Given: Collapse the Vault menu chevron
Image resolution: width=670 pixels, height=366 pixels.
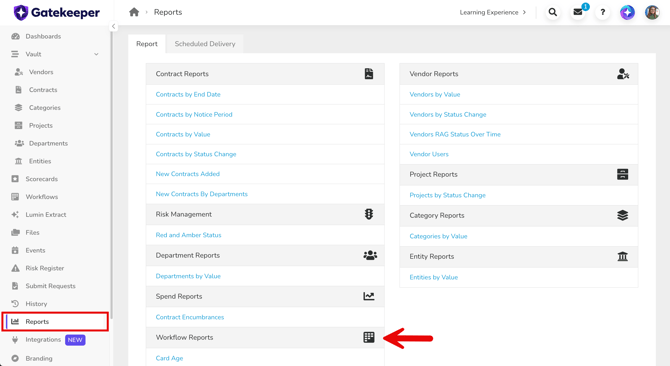Looking at the screenshot, I should (96, 54).
